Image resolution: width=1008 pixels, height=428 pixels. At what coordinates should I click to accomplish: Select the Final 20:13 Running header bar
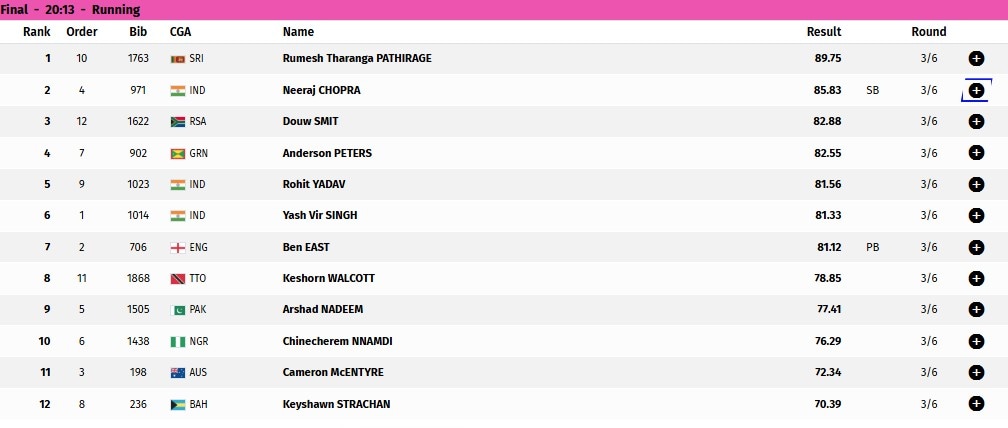pos(504,10)
